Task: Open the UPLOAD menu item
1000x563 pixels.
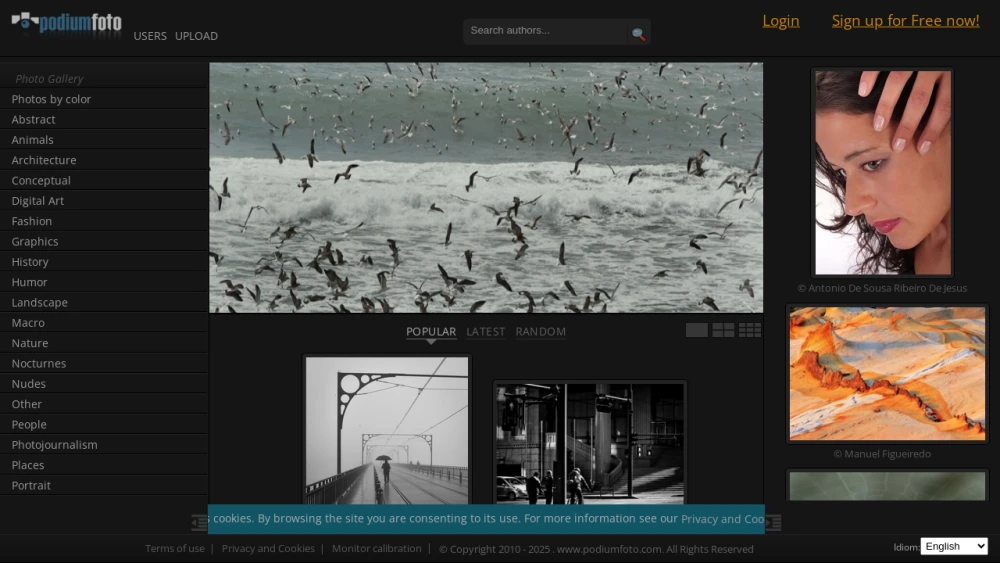Action: click(x=196, y=36)
